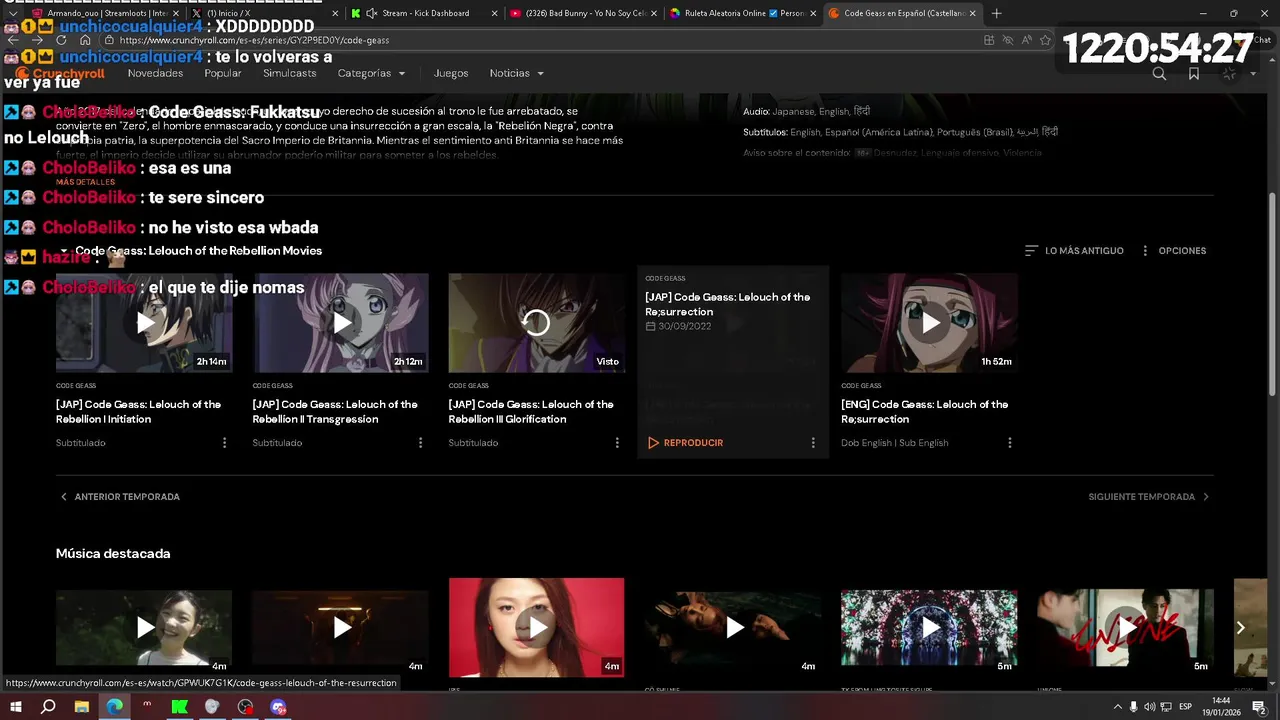Play the [ENG] Re;surrection movie thumbnail
This screenshot has height=720, width=1280.
click(929, 323)
